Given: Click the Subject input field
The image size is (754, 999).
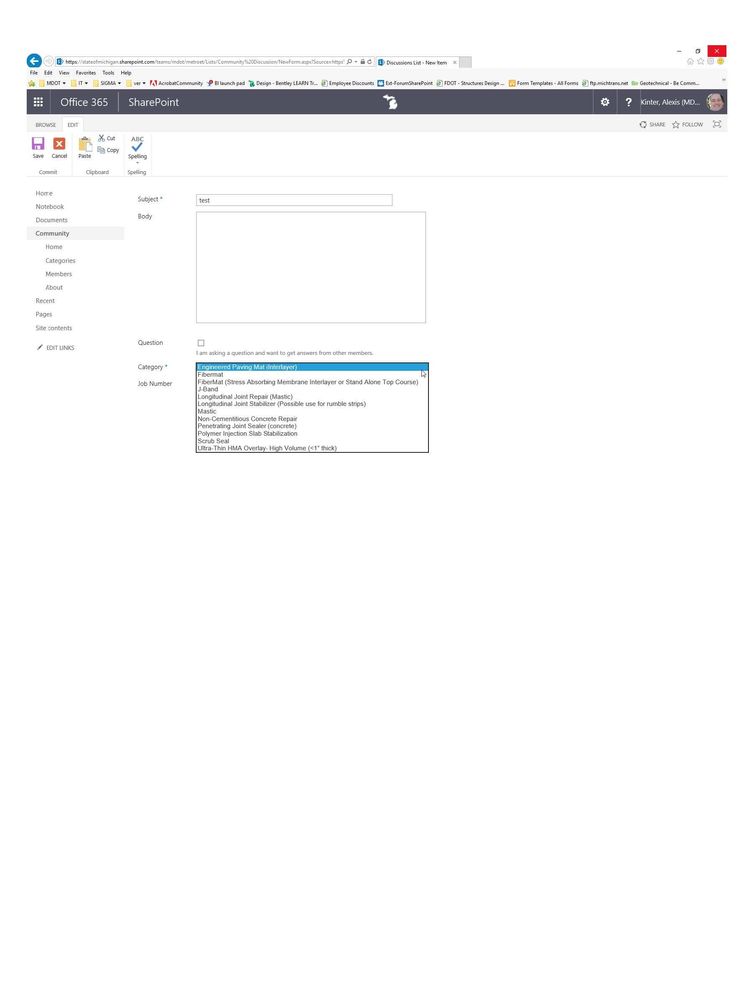Looking at the screenshot, I should click(x=294, y=200).
